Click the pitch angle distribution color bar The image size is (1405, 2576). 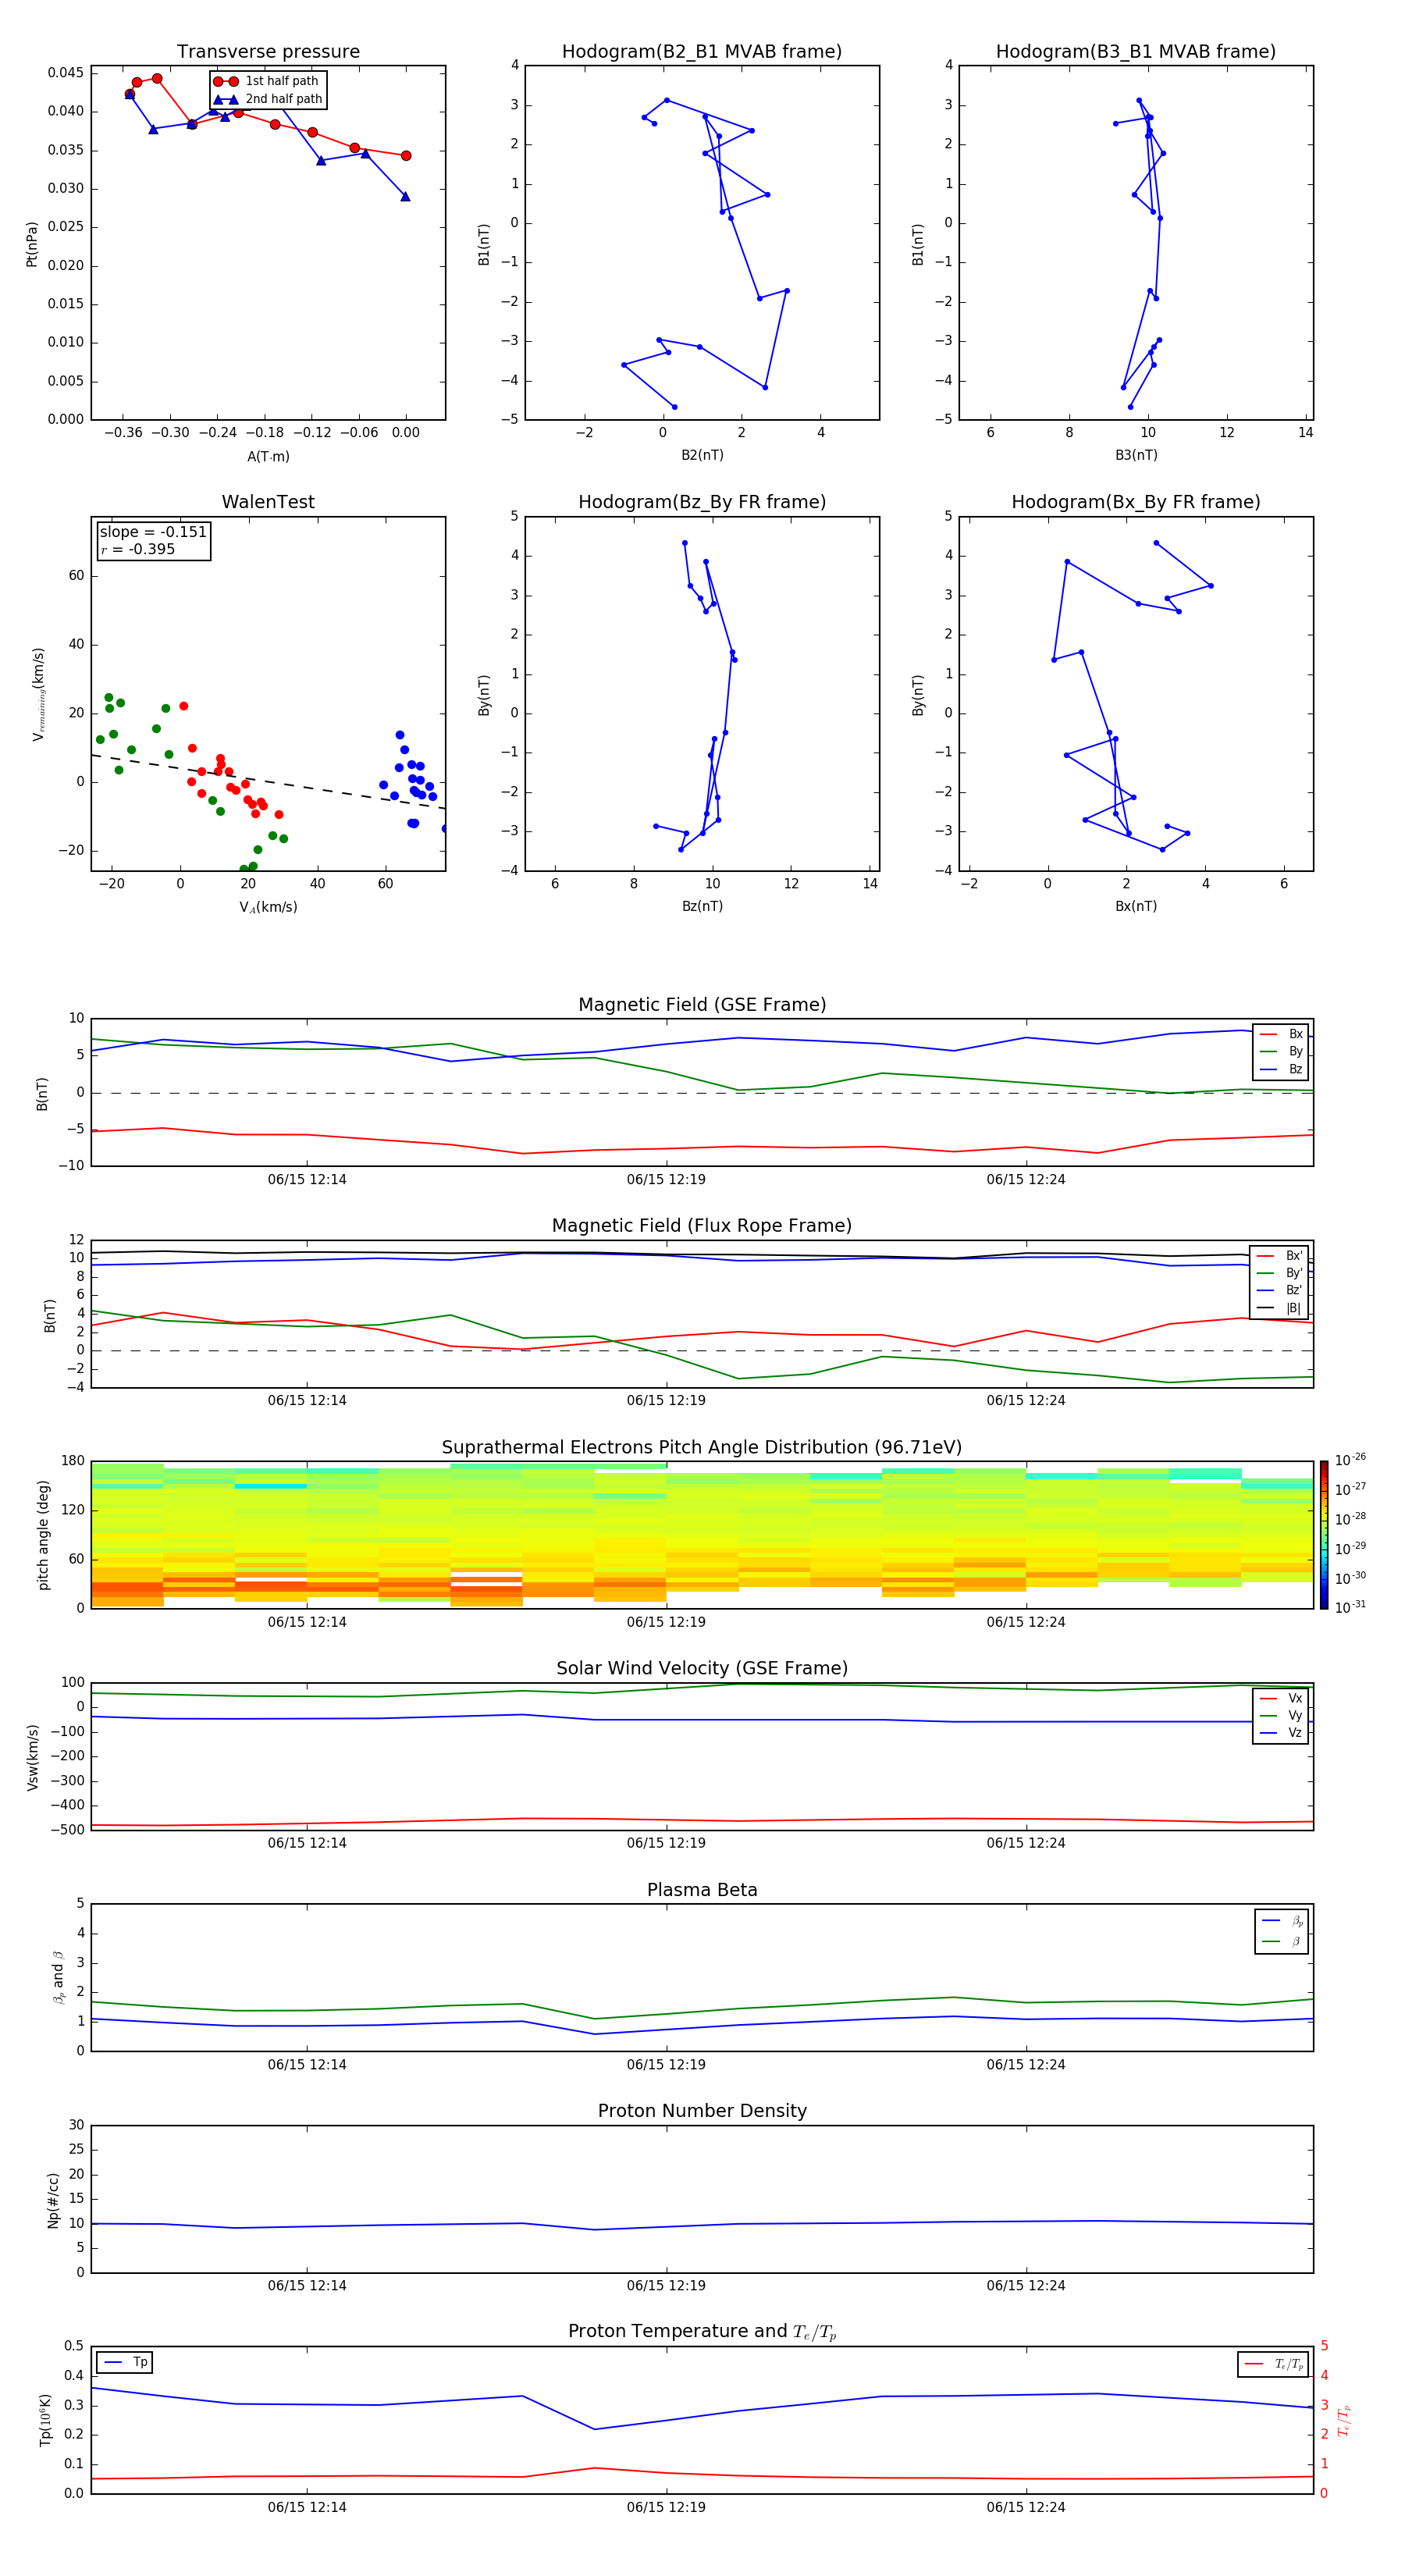coord(1323,1534)
